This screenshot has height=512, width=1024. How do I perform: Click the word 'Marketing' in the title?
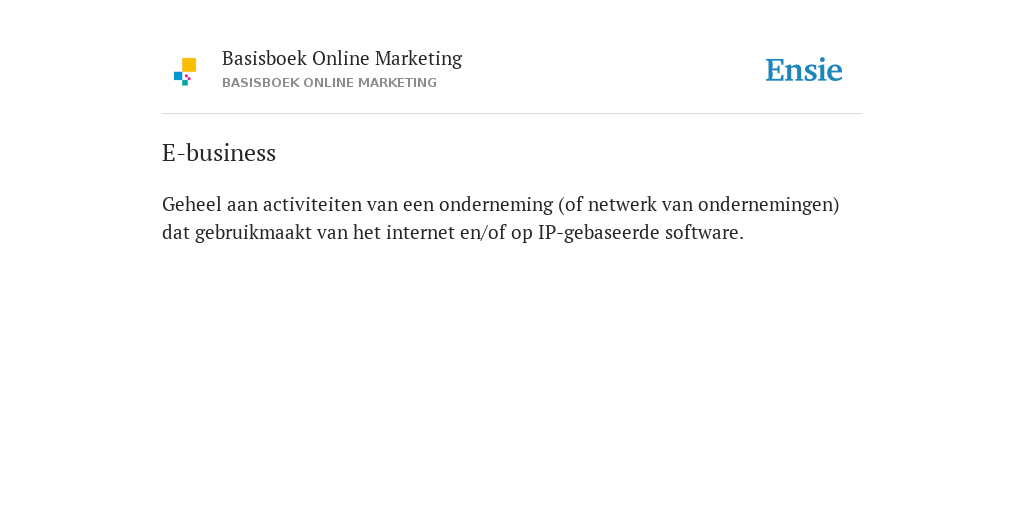pyautogui.click(x=419, y=59)
